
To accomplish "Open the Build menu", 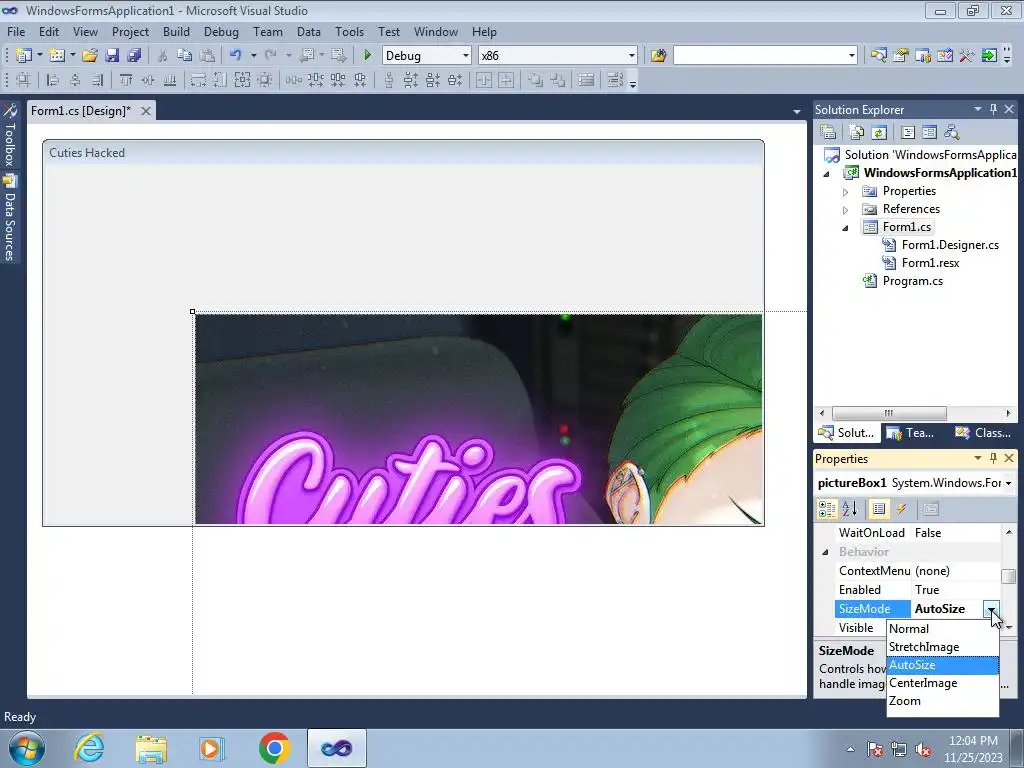I will [x=176, y=31].
